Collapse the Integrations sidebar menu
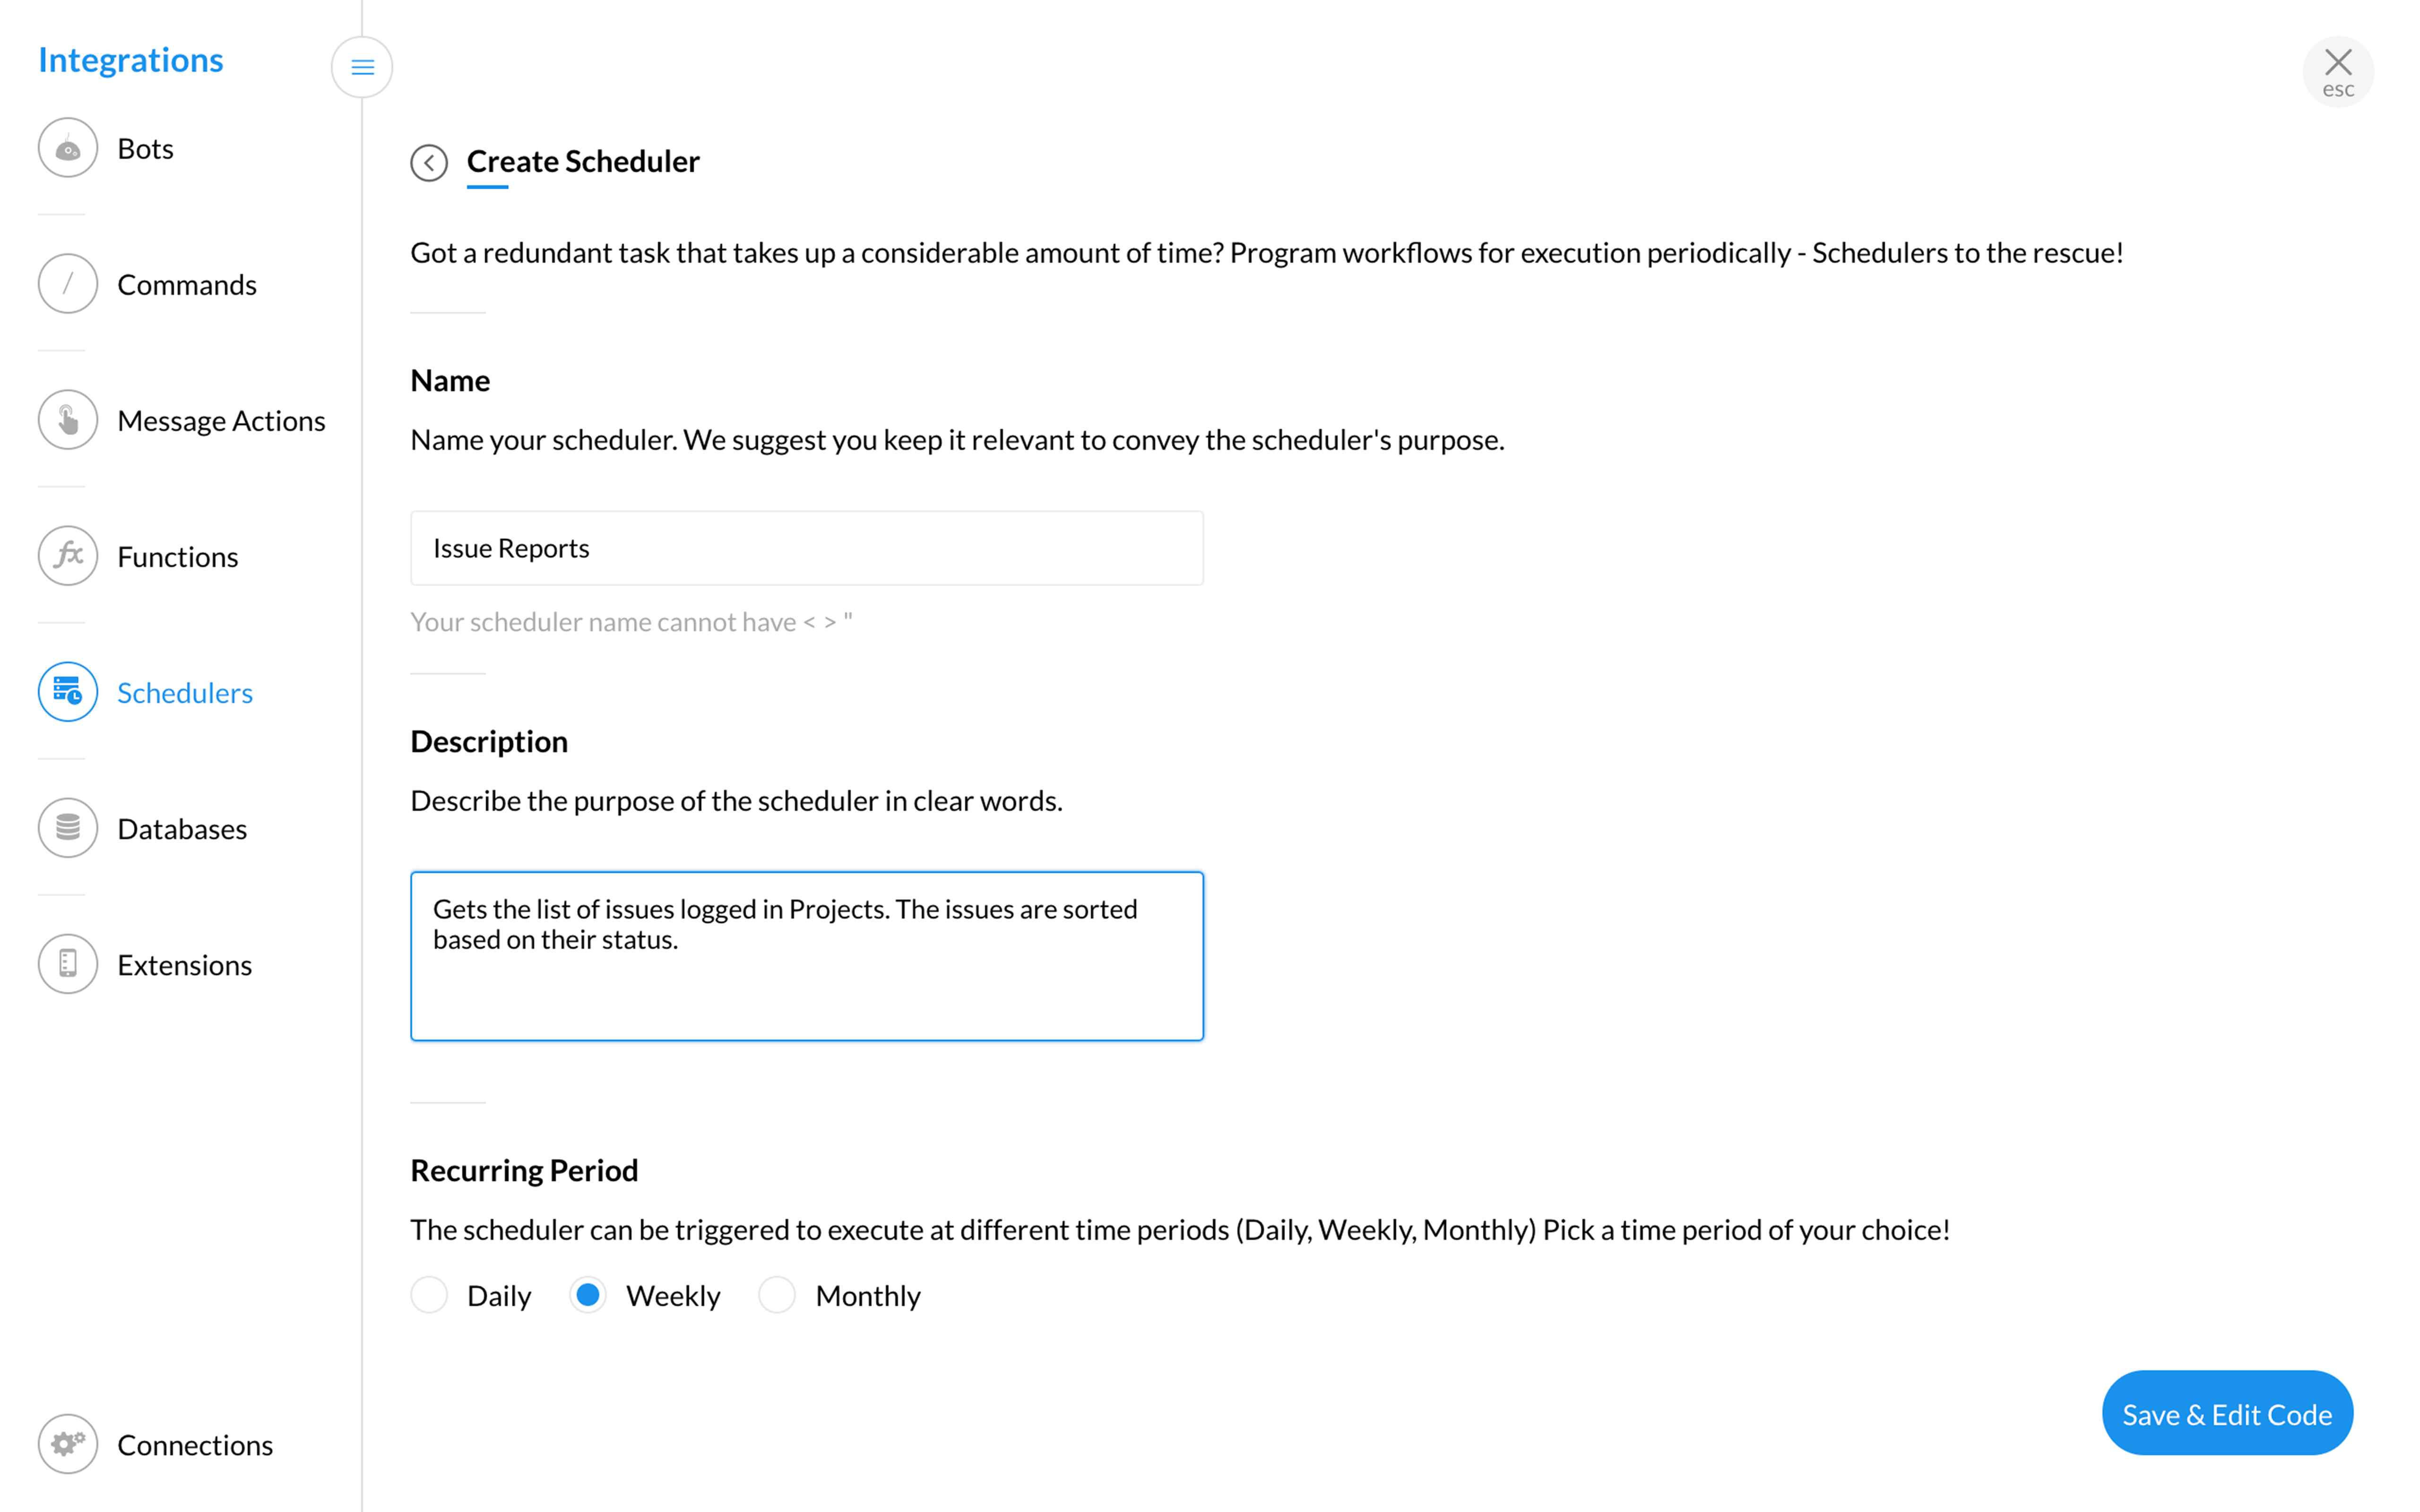Viewport: 2420px width, 1512px height. click(x=362, y=67)
